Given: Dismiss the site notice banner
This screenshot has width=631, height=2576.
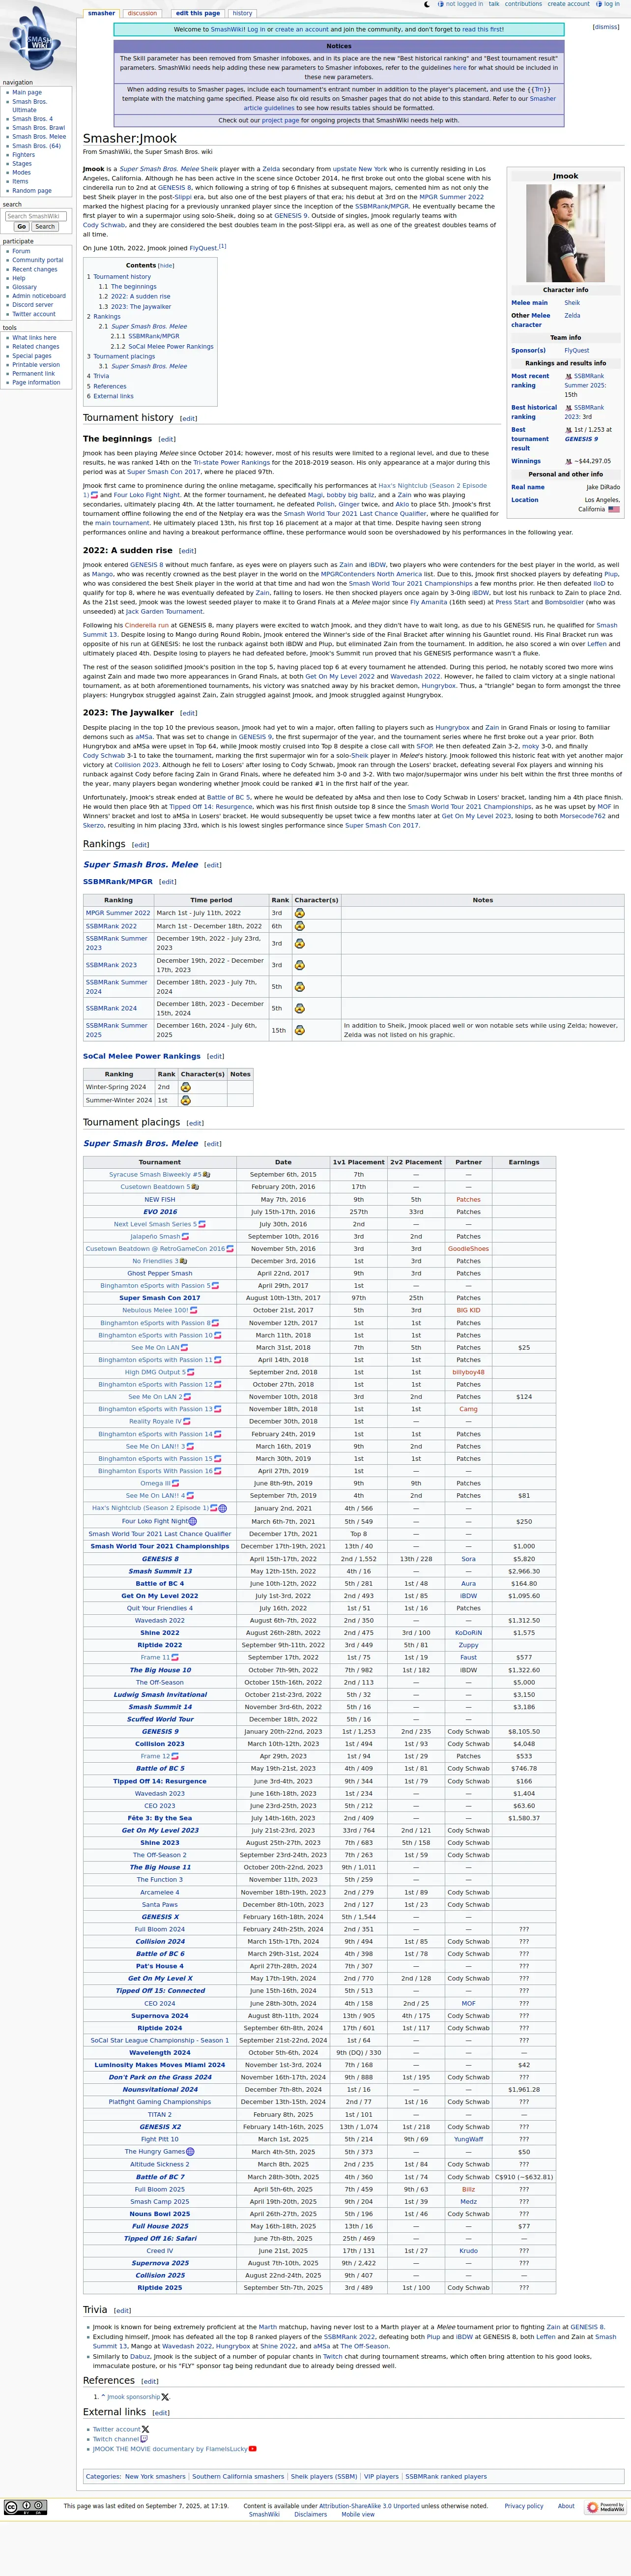Looking at the screenshot, I should [606, 27].
